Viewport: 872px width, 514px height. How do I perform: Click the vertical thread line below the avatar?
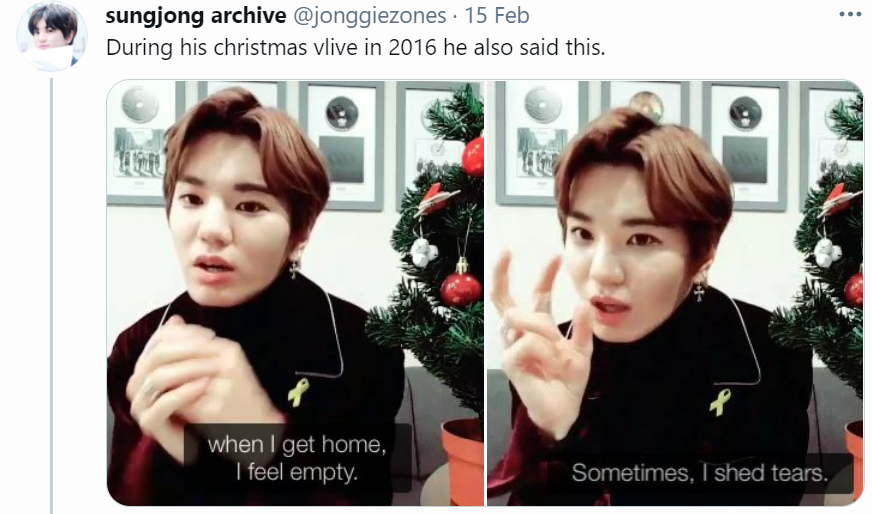tap(51, 296)
